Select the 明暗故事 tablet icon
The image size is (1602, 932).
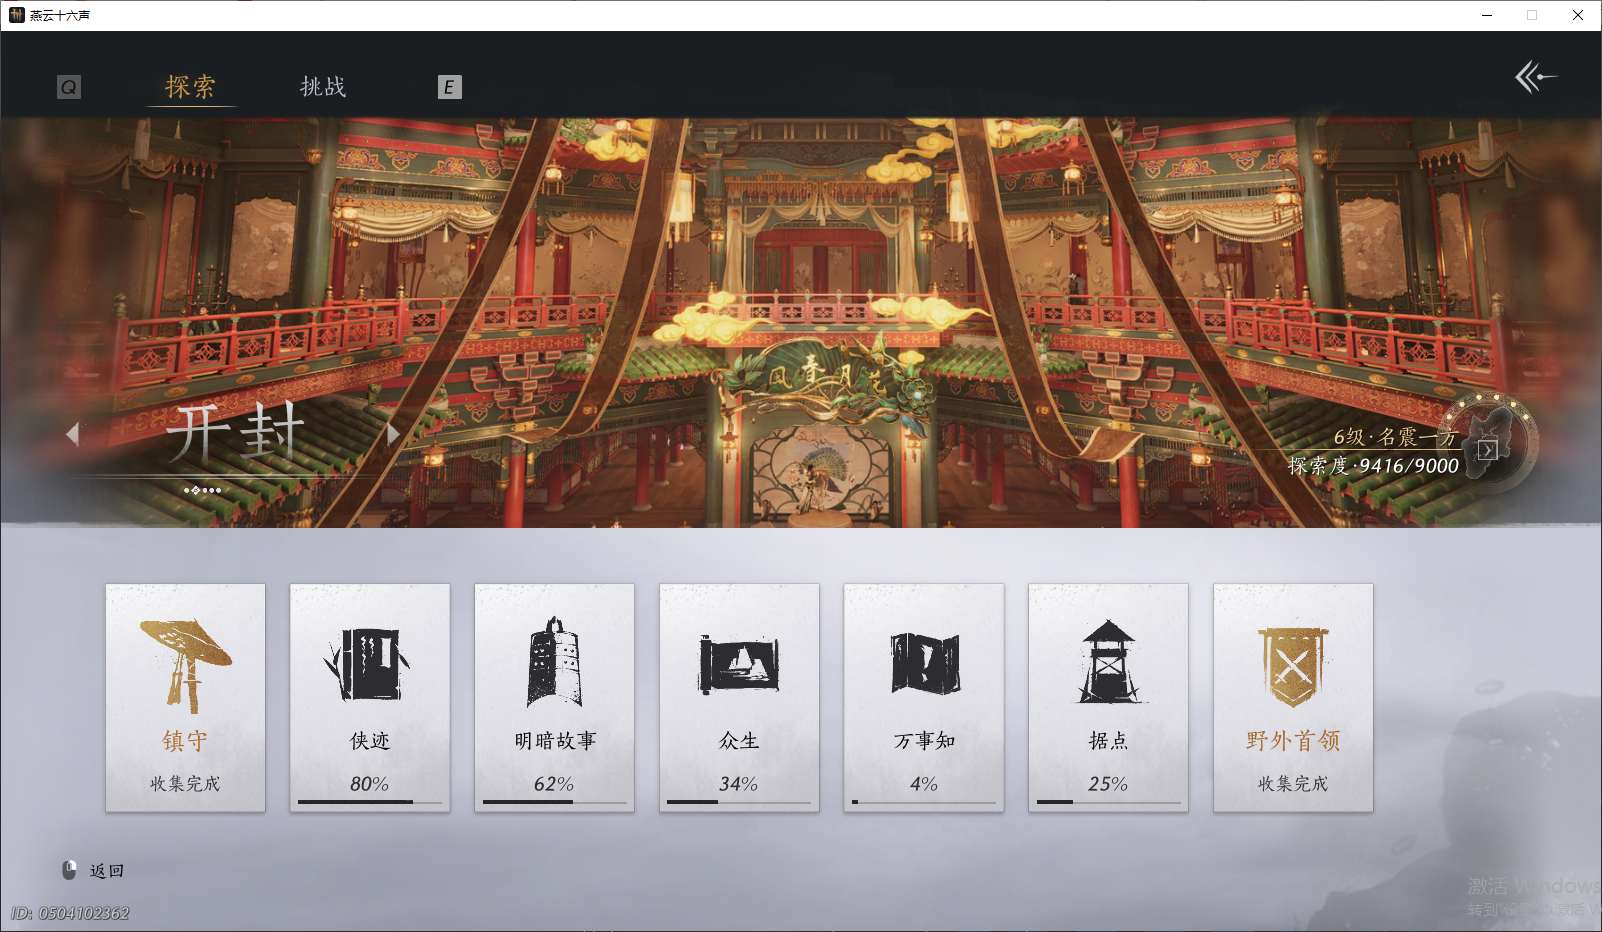coord(554,660)
